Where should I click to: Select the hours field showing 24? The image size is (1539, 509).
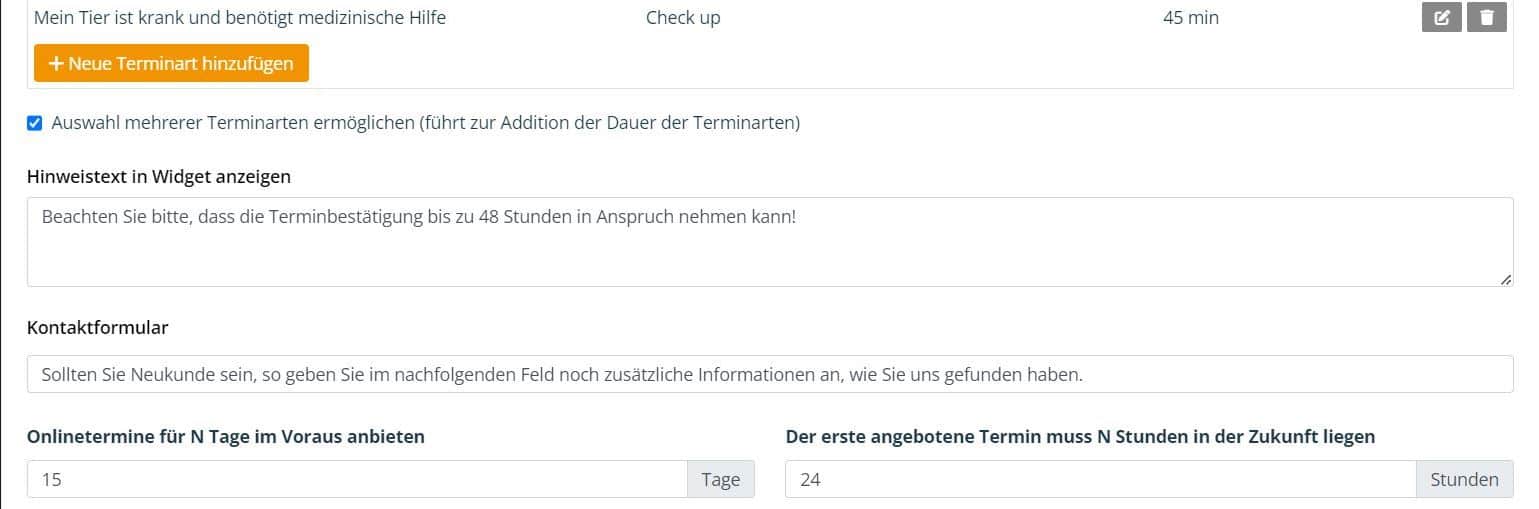click(x=1101, y=479)
